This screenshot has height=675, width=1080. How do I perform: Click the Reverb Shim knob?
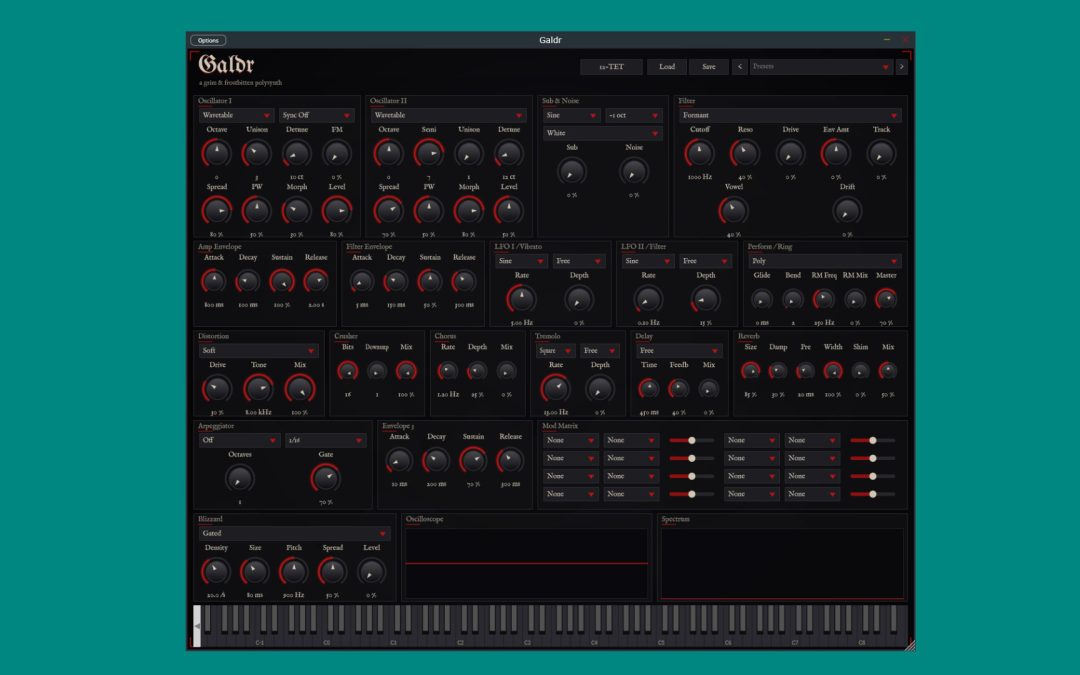point(860,371)
